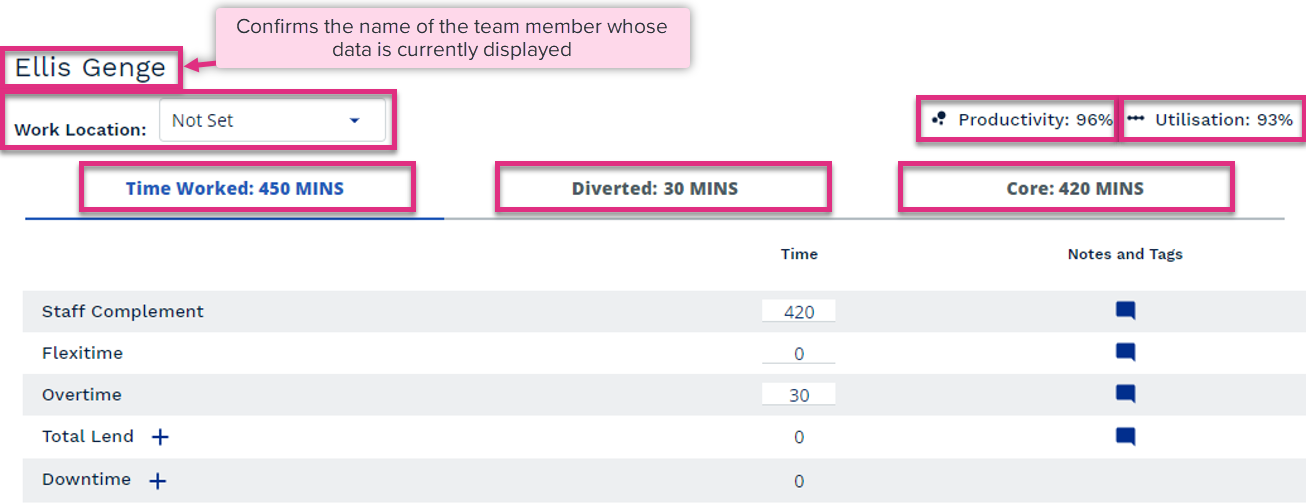The width and height of the screenshot is (1306, 504).
Task: Click the Ellis Genge name heading
Action: [90, 68]
